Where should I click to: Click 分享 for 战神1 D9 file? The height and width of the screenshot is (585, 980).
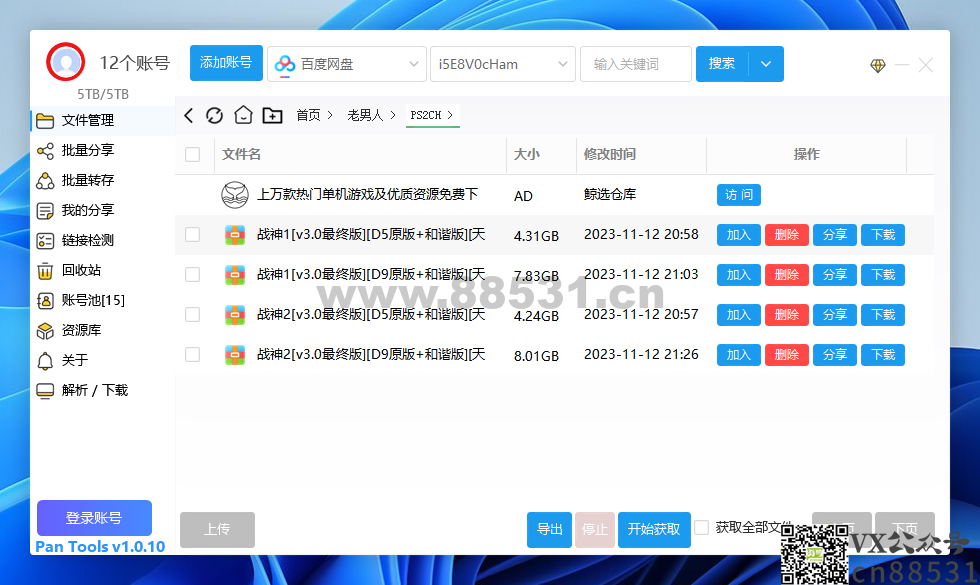pyautogui.click(x=835, y=275)
